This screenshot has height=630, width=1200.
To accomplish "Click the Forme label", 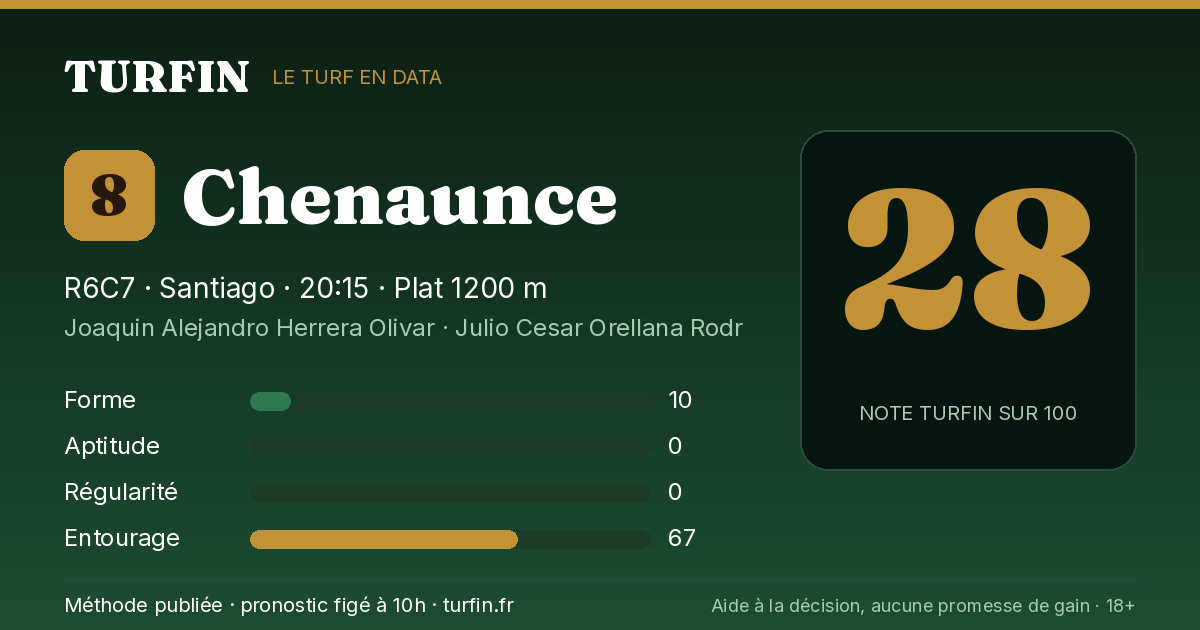I will [x=100, y=400].
